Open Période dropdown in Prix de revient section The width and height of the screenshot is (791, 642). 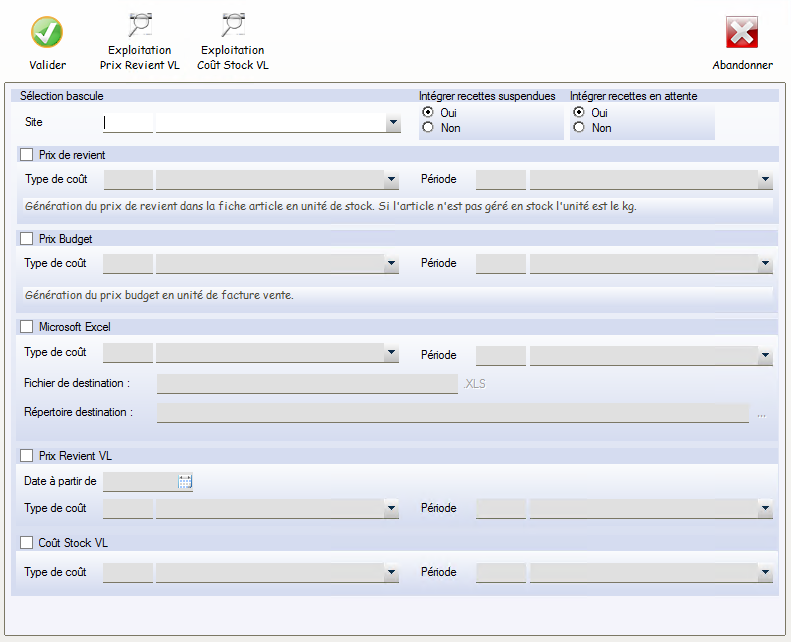pos(765,181)
